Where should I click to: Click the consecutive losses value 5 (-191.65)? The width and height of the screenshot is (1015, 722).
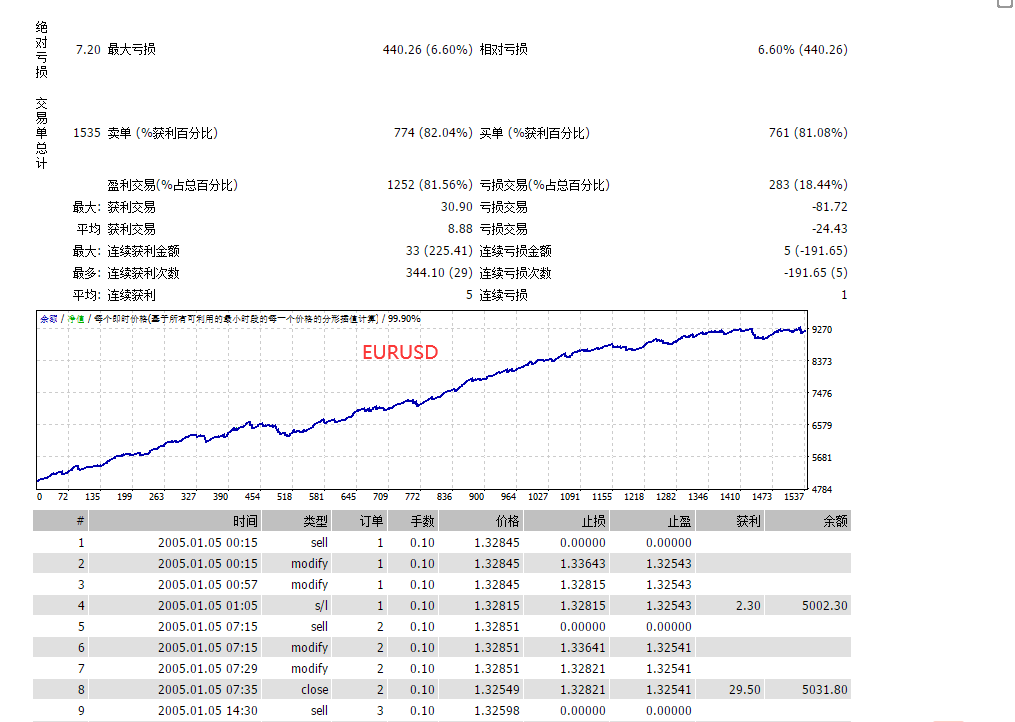[816, 251]
